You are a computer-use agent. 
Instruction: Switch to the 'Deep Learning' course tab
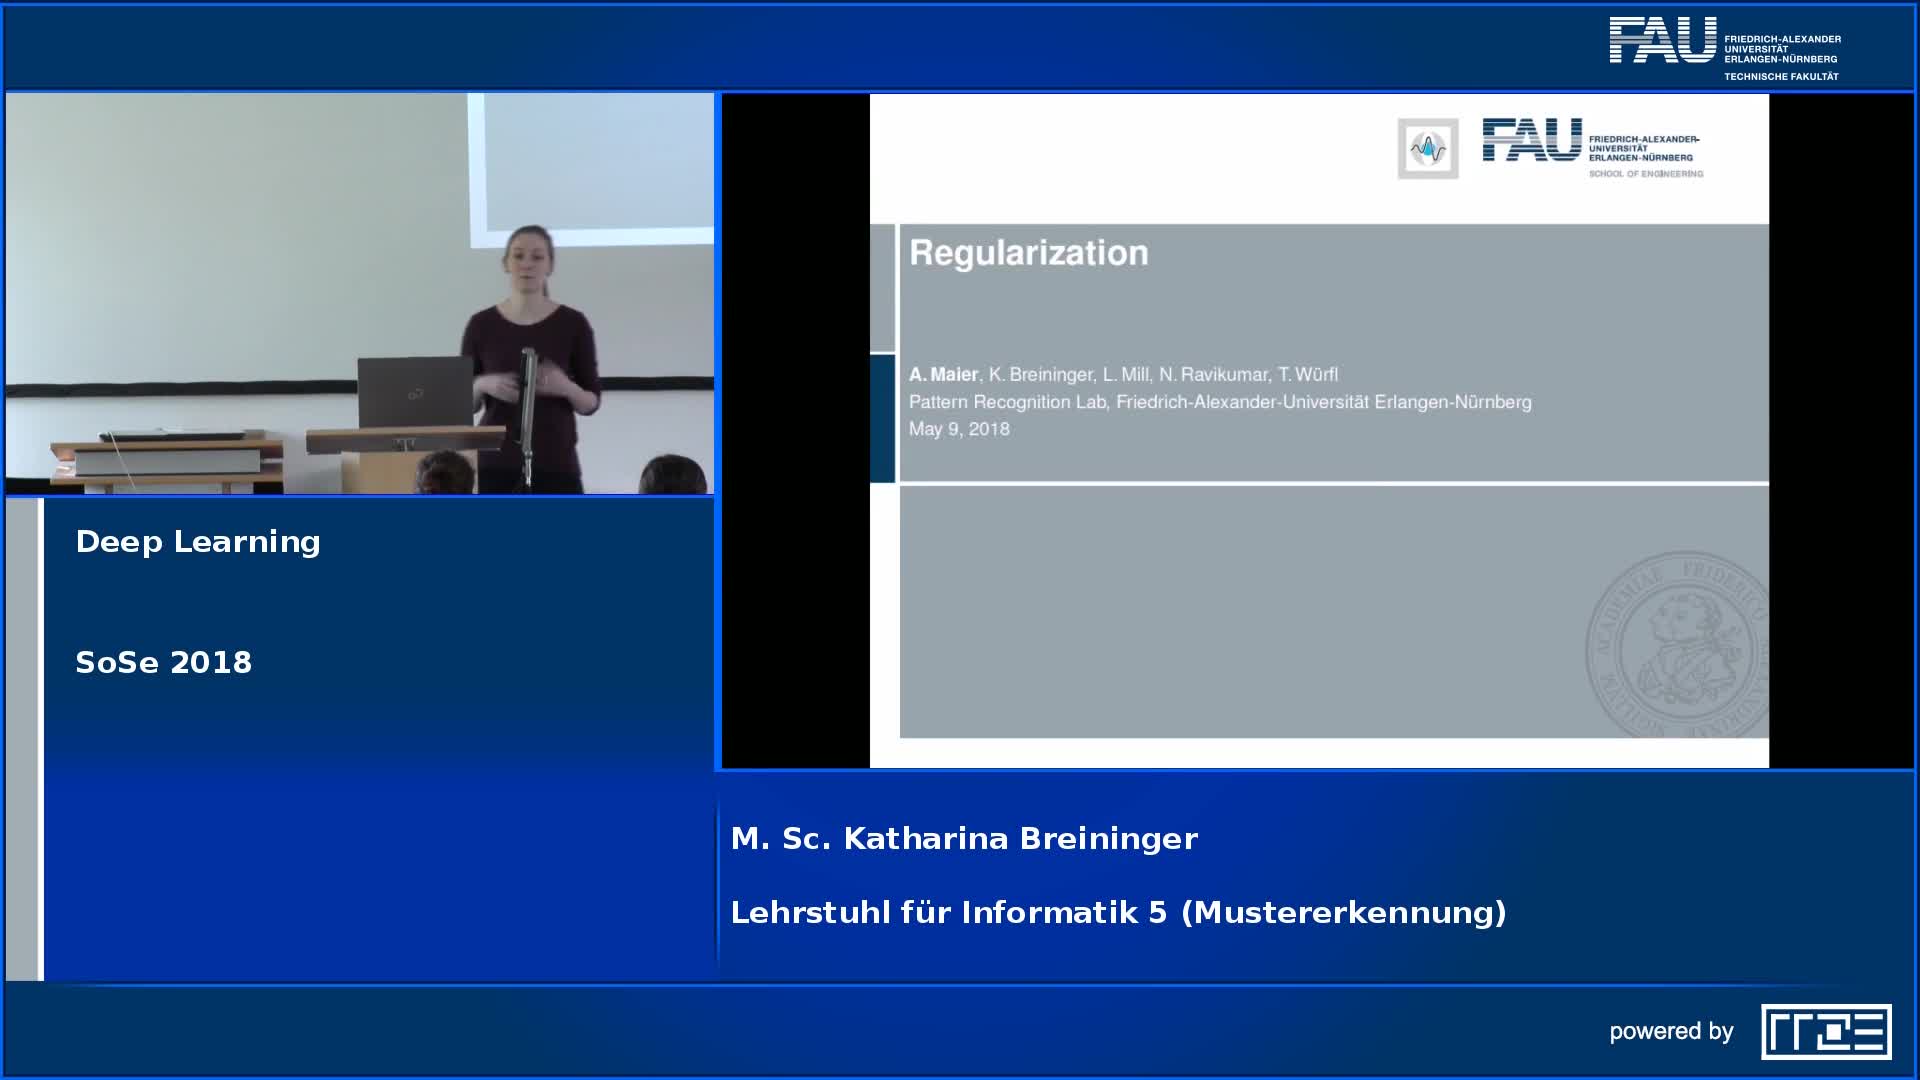pos(197,541)
